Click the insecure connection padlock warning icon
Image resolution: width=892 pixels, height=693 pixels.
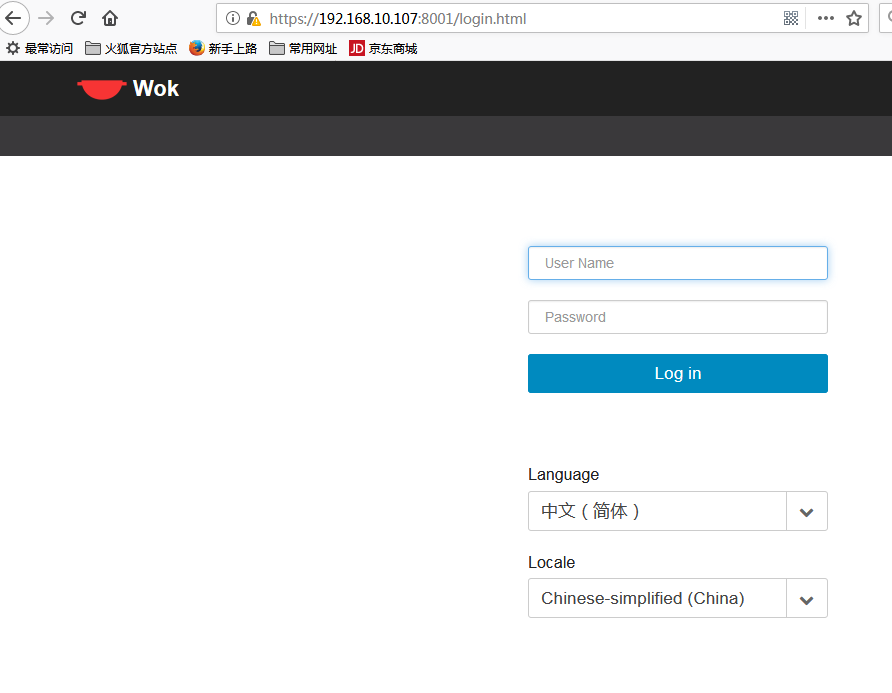click(254, 18)
